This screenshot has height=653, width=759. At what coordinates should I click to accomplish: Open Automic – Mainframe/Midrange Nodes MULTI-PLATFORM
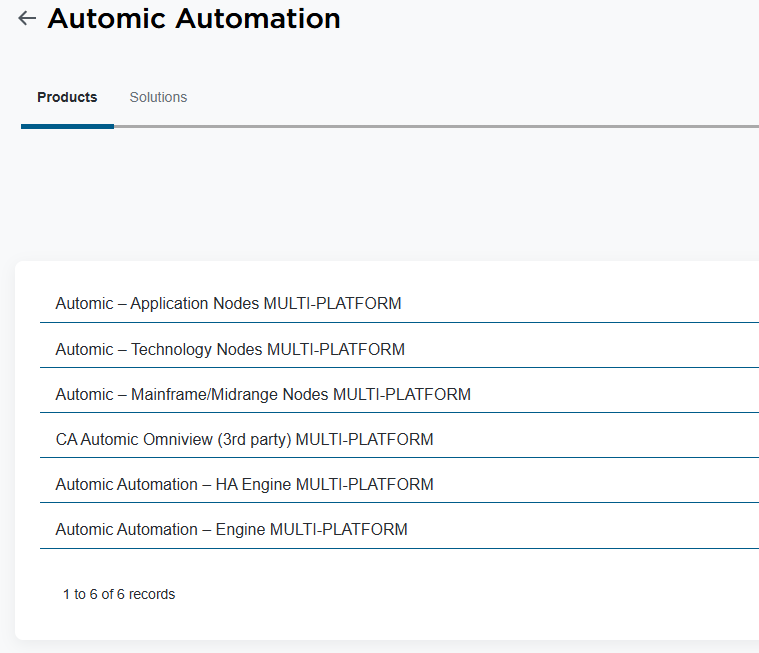[x=263, y=395]
